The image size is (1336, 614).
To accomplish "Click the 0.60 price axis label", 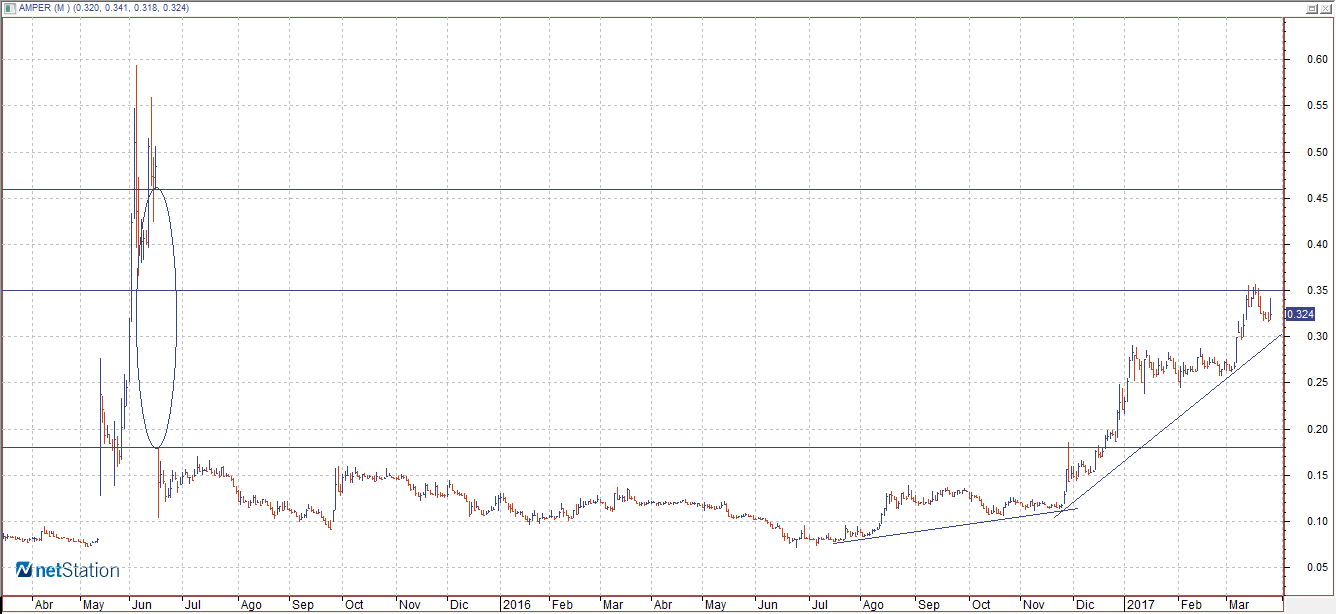I will click(1316, 59).
